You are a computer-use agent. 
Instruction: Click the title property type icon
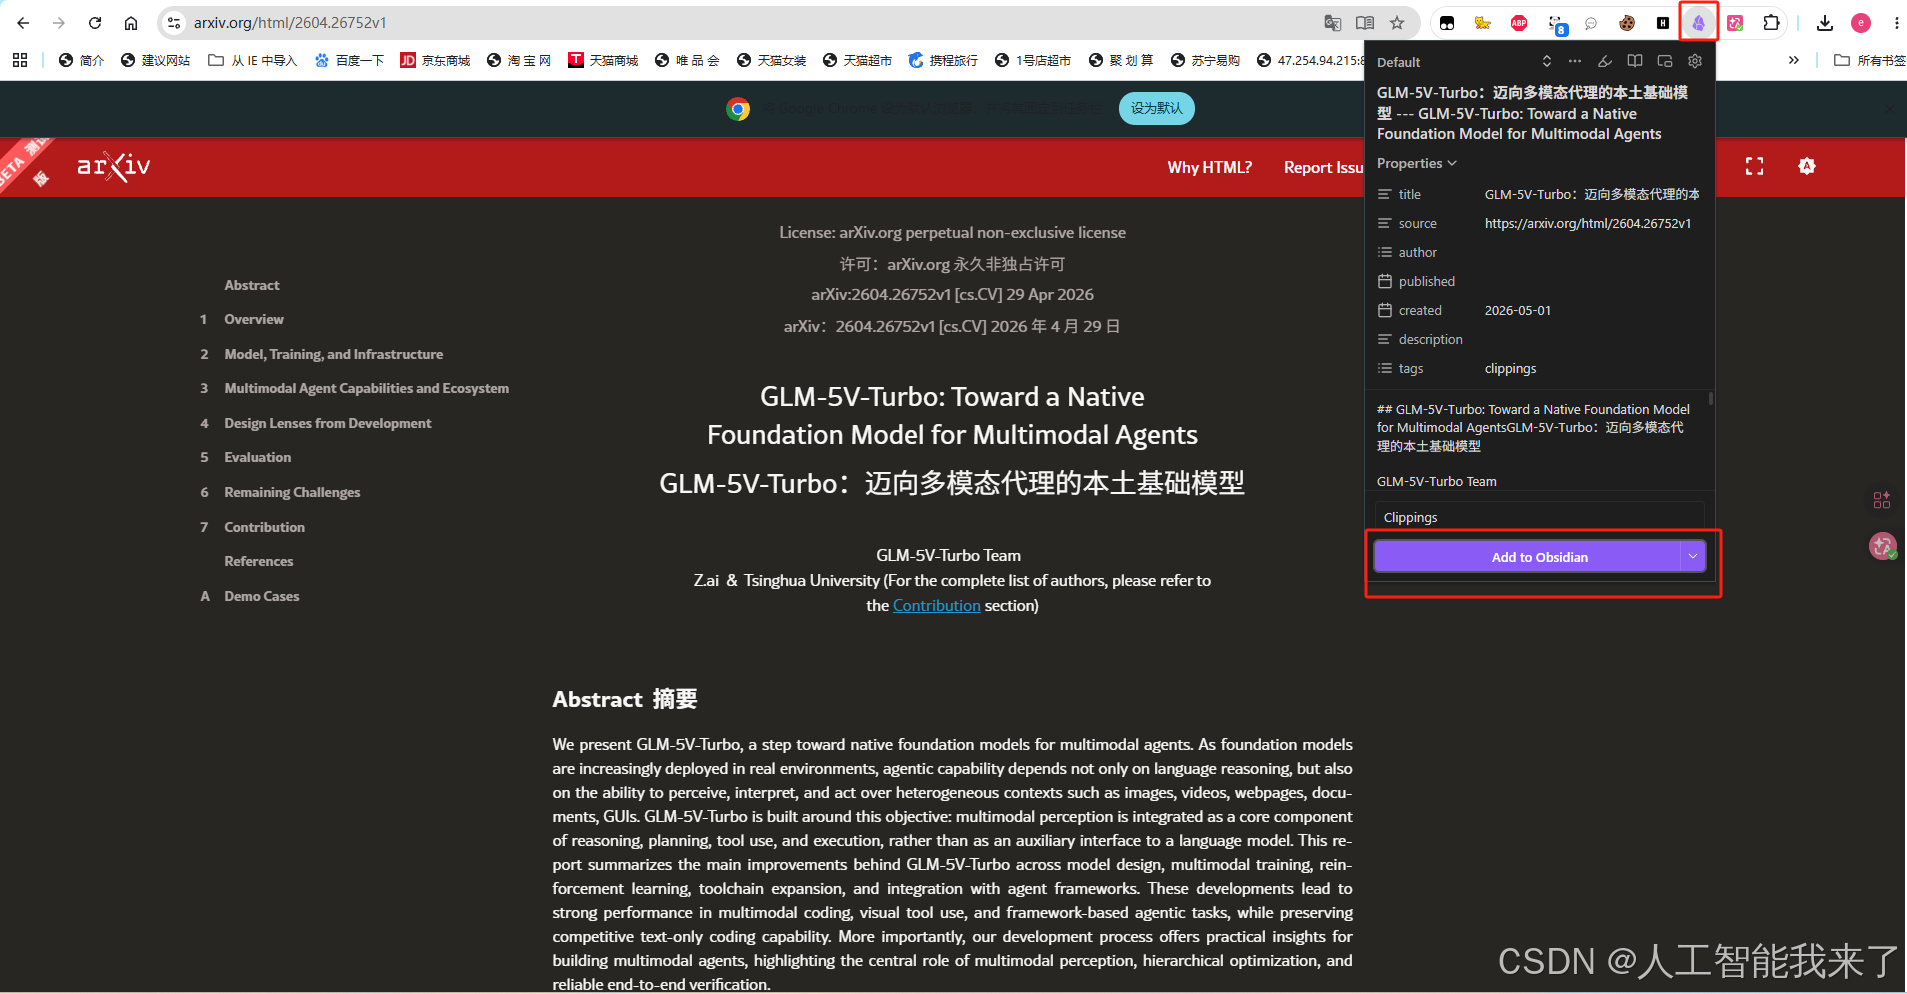[1385, 194]
